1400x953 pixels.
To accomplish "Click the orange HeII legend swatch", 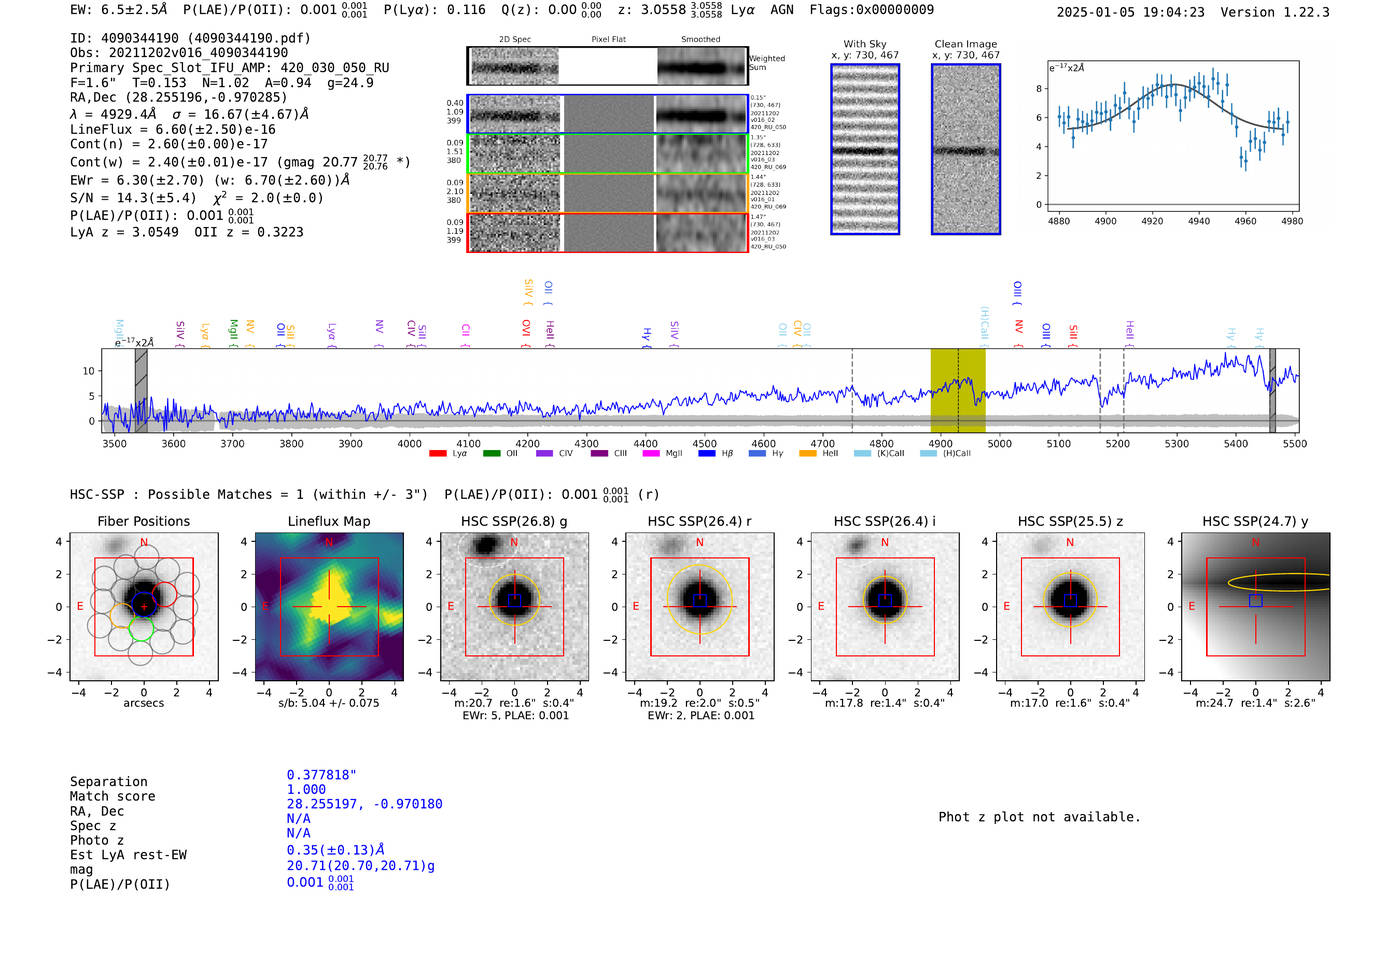I will coord(807,453).
